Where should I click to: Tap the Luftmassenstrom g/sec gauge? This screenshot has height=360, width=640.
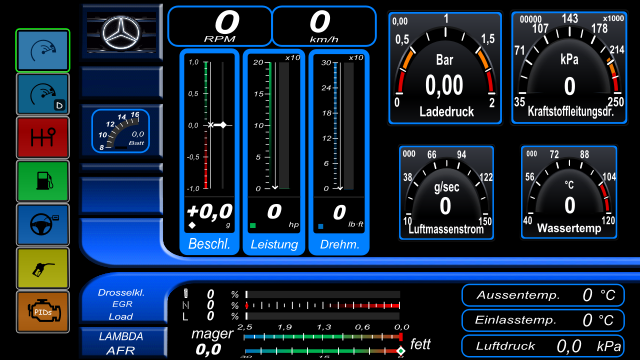coord(447,192)
